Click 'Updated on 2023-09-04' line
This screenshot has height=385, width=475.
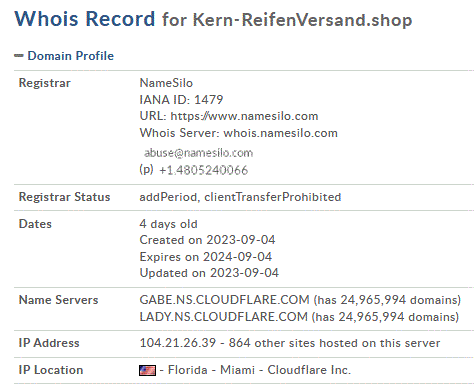pos(209,273)
